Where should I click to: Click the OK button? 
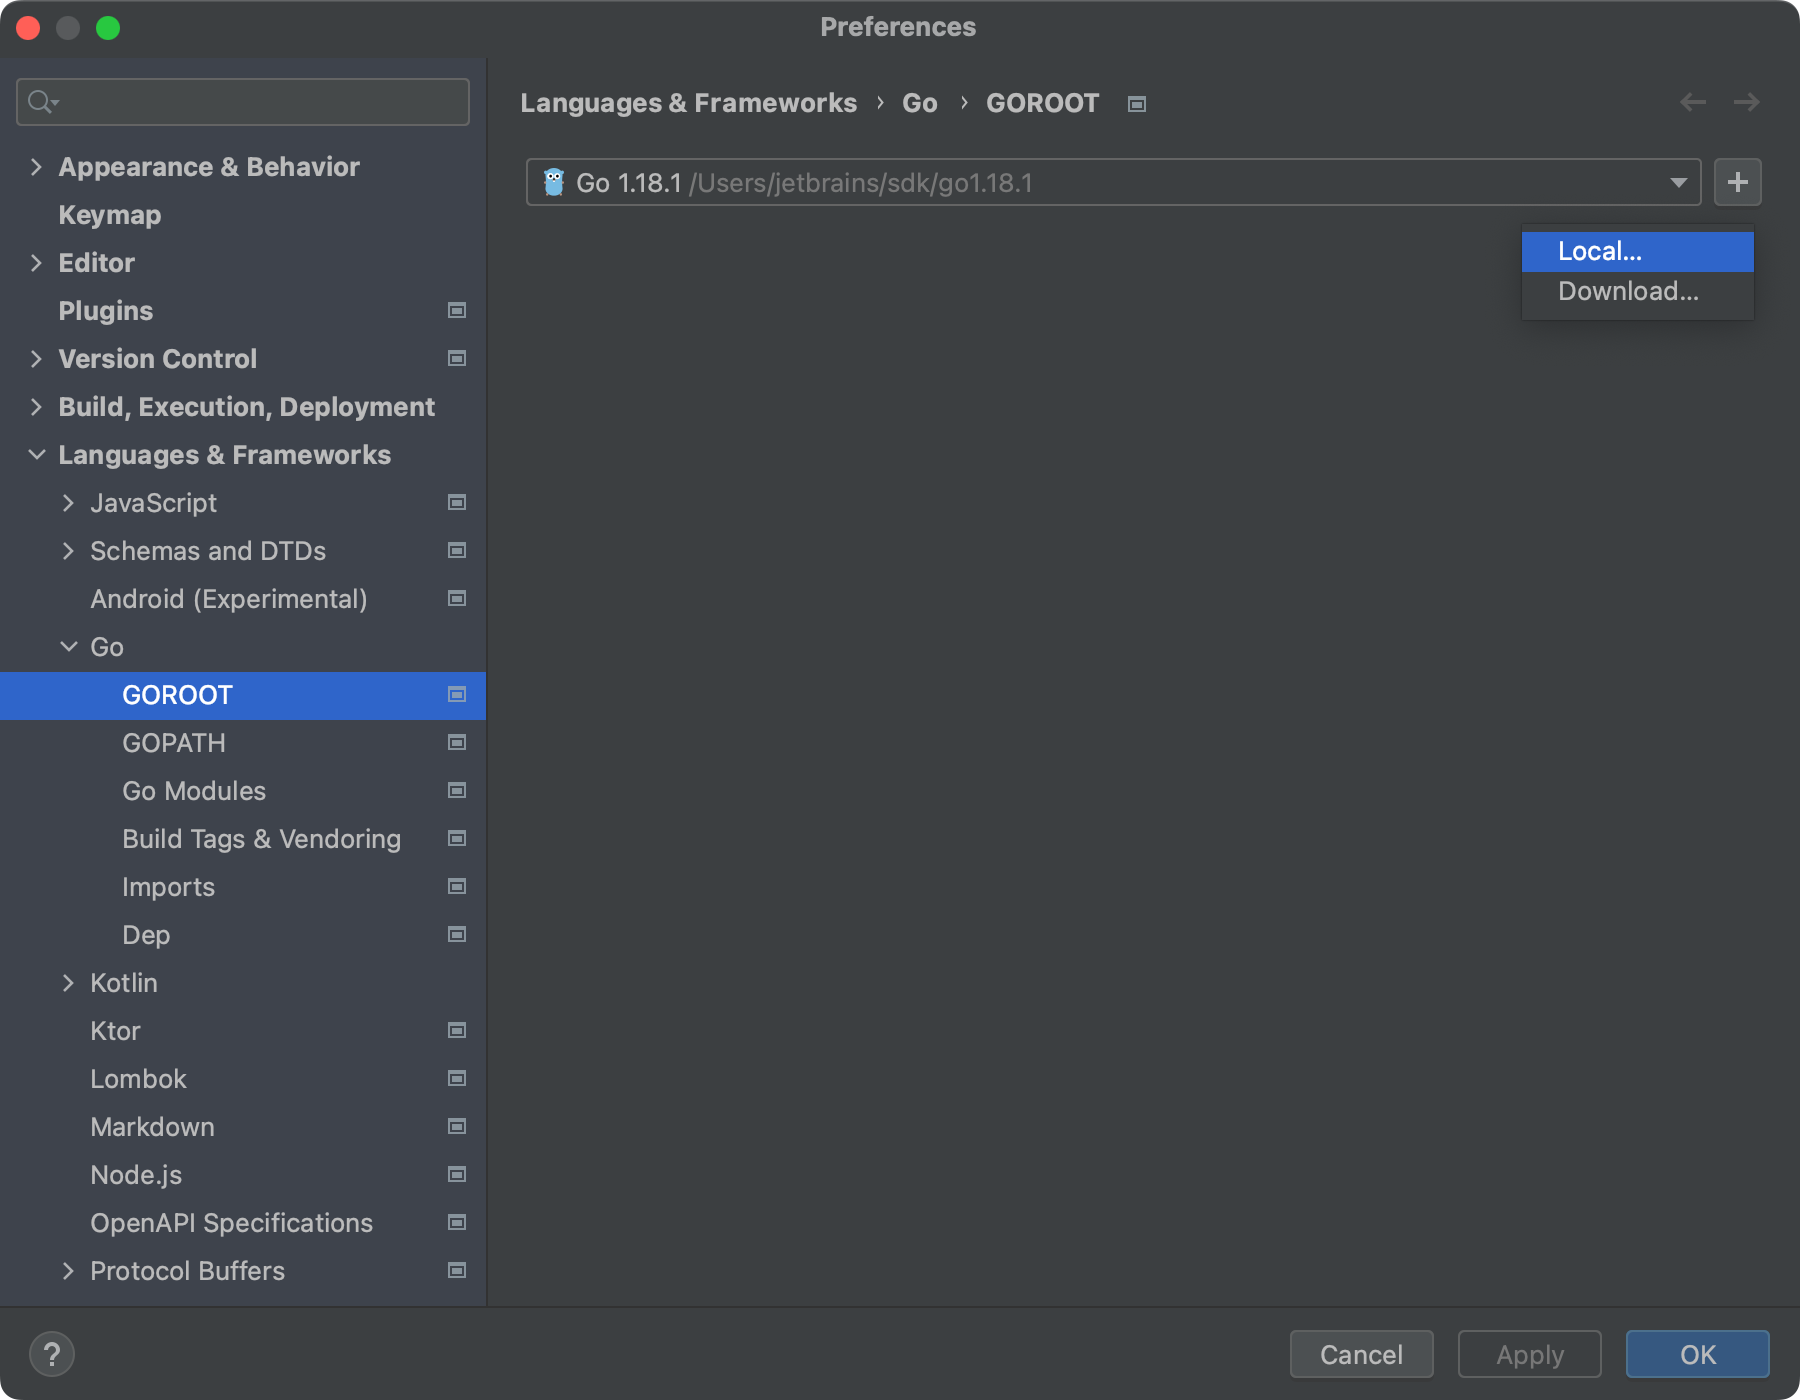coord(1697,1354)
